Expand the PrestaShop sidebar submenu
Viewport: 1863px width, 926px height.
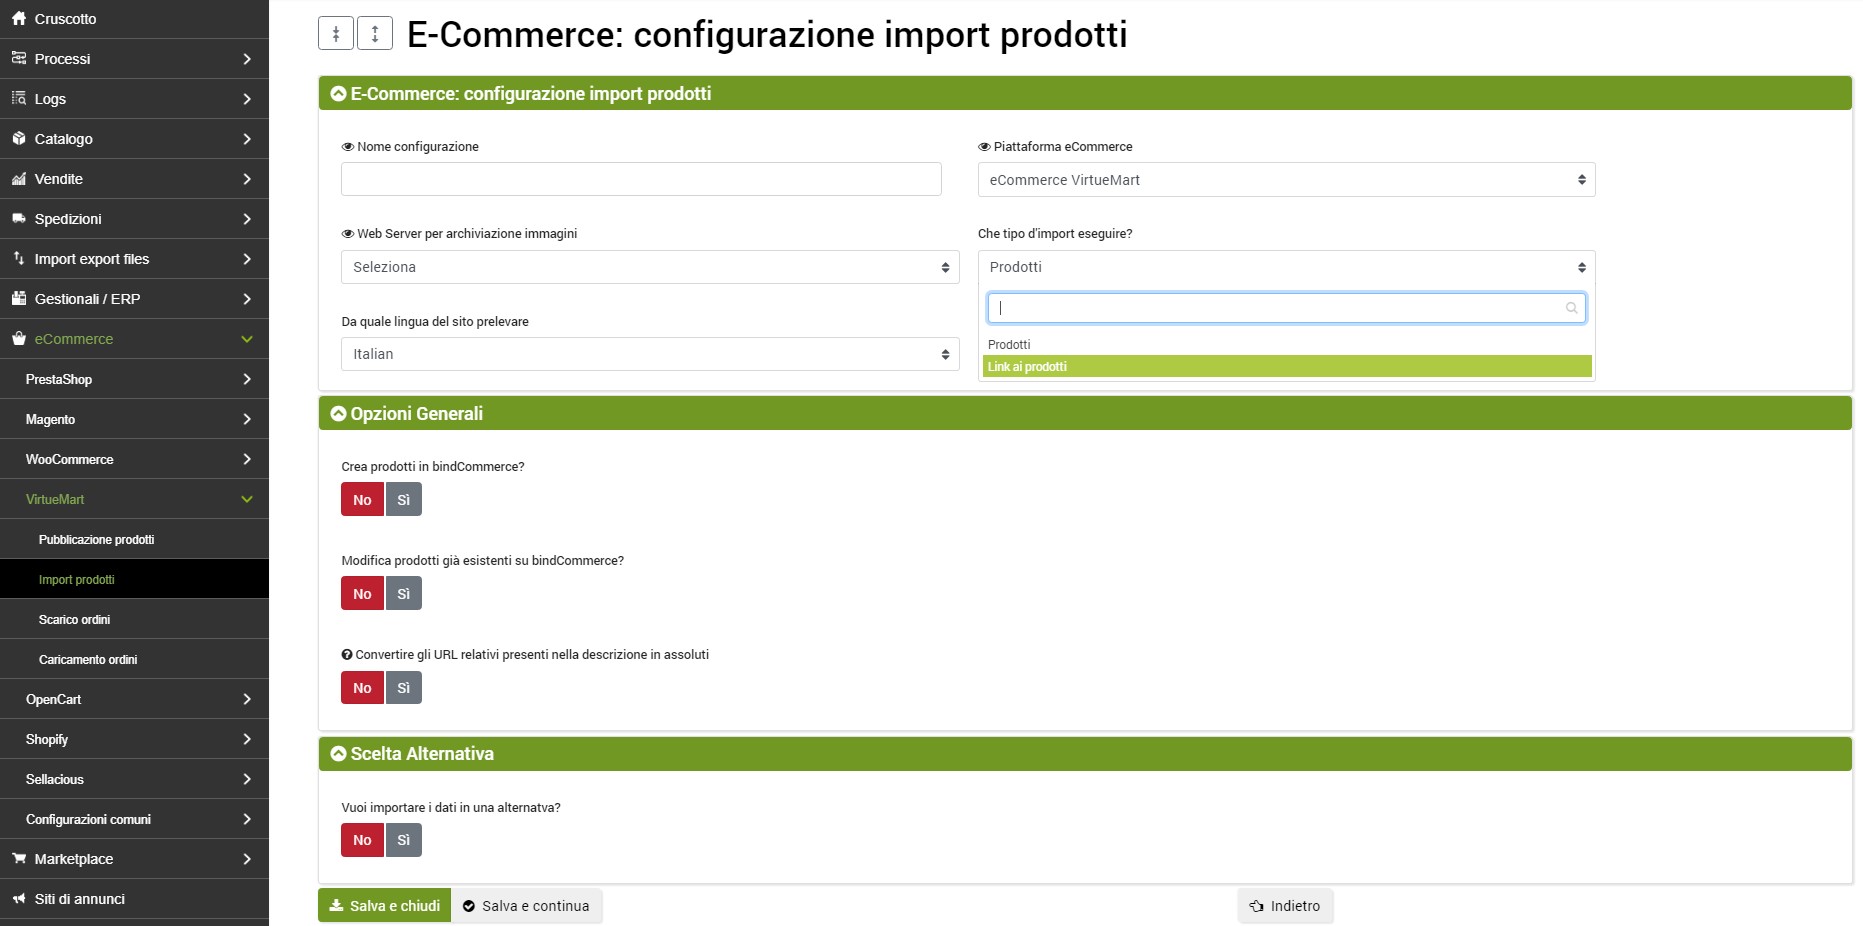tap(134, 379)
